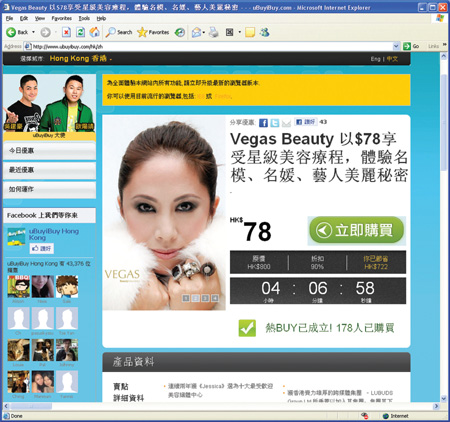Click the page icon in address bar

click(x=28, y=46)
